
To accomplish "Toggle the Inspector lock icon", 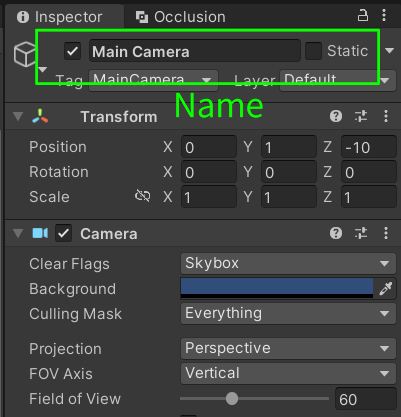I will click(363, 15).
